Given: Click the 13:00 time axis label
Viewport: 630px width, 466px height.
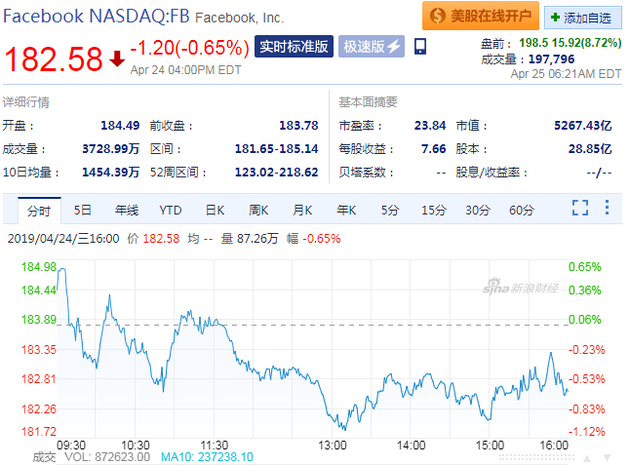Looking at the screenshot, I should coord(332,445).
